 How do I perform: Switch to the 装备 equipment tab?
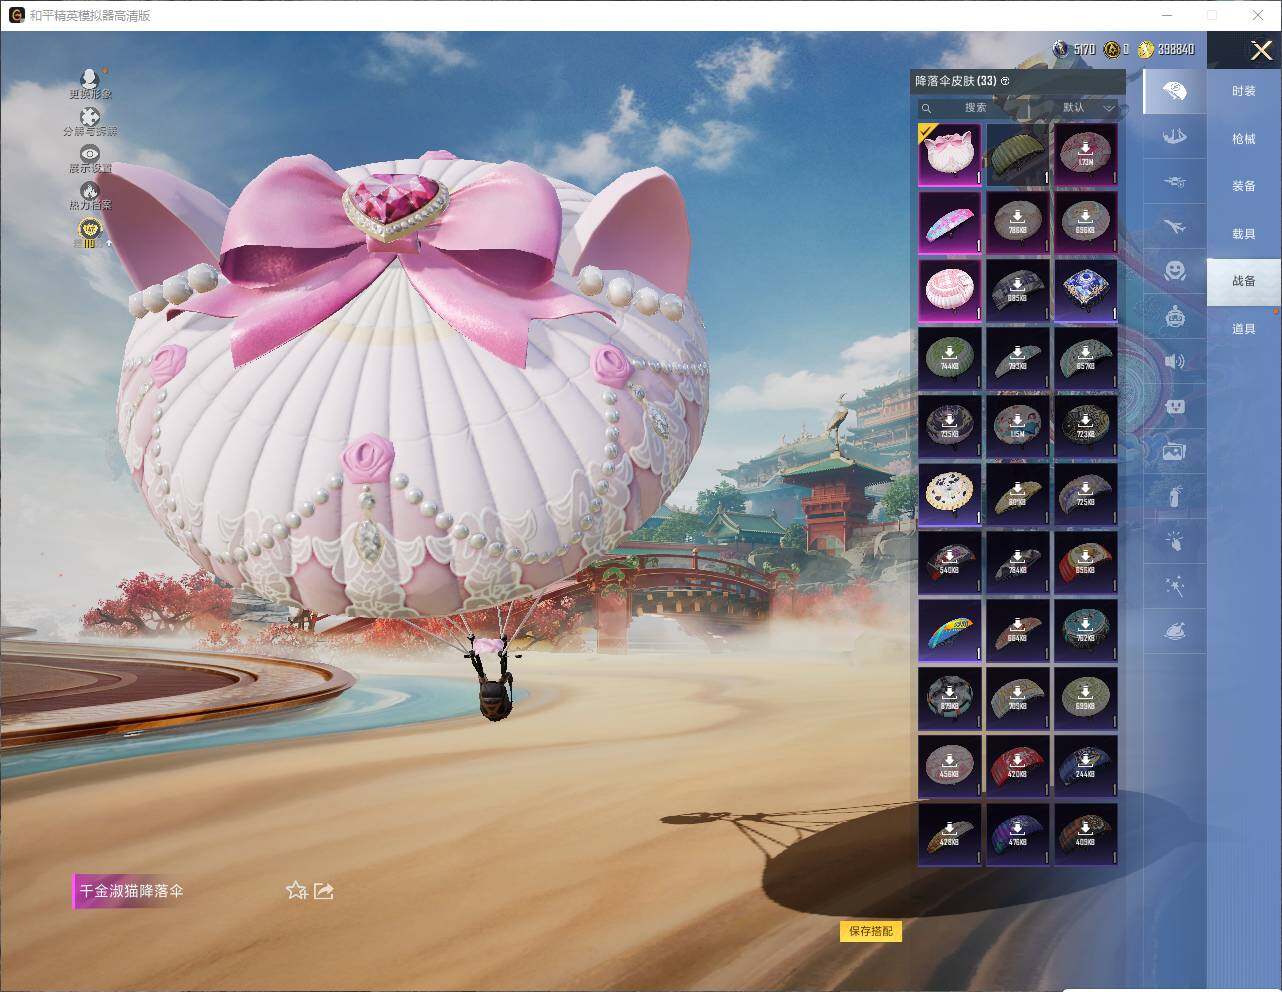[1244, 186]
